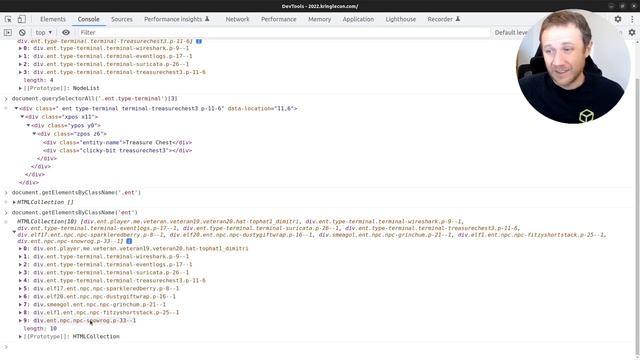Image resolution: width=640 pixels, height=360 pixels.
Task: Expand HTMLCollection entry 0 player tophat1_dimitri
Action: coord(20,249)
